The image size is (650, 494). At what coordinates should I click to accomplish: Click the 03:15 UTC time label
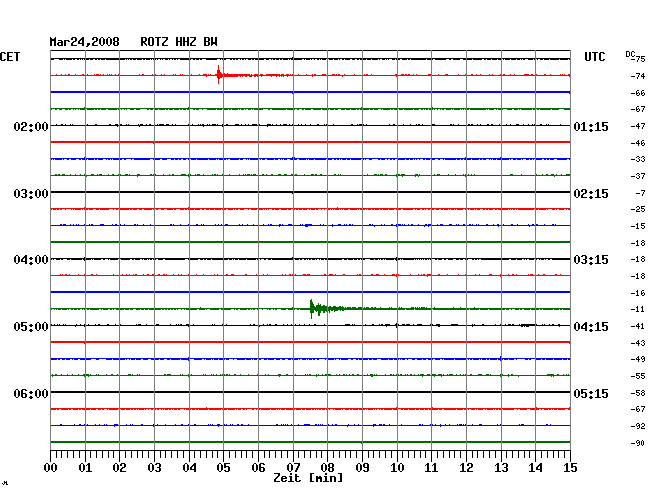[591, 260]
